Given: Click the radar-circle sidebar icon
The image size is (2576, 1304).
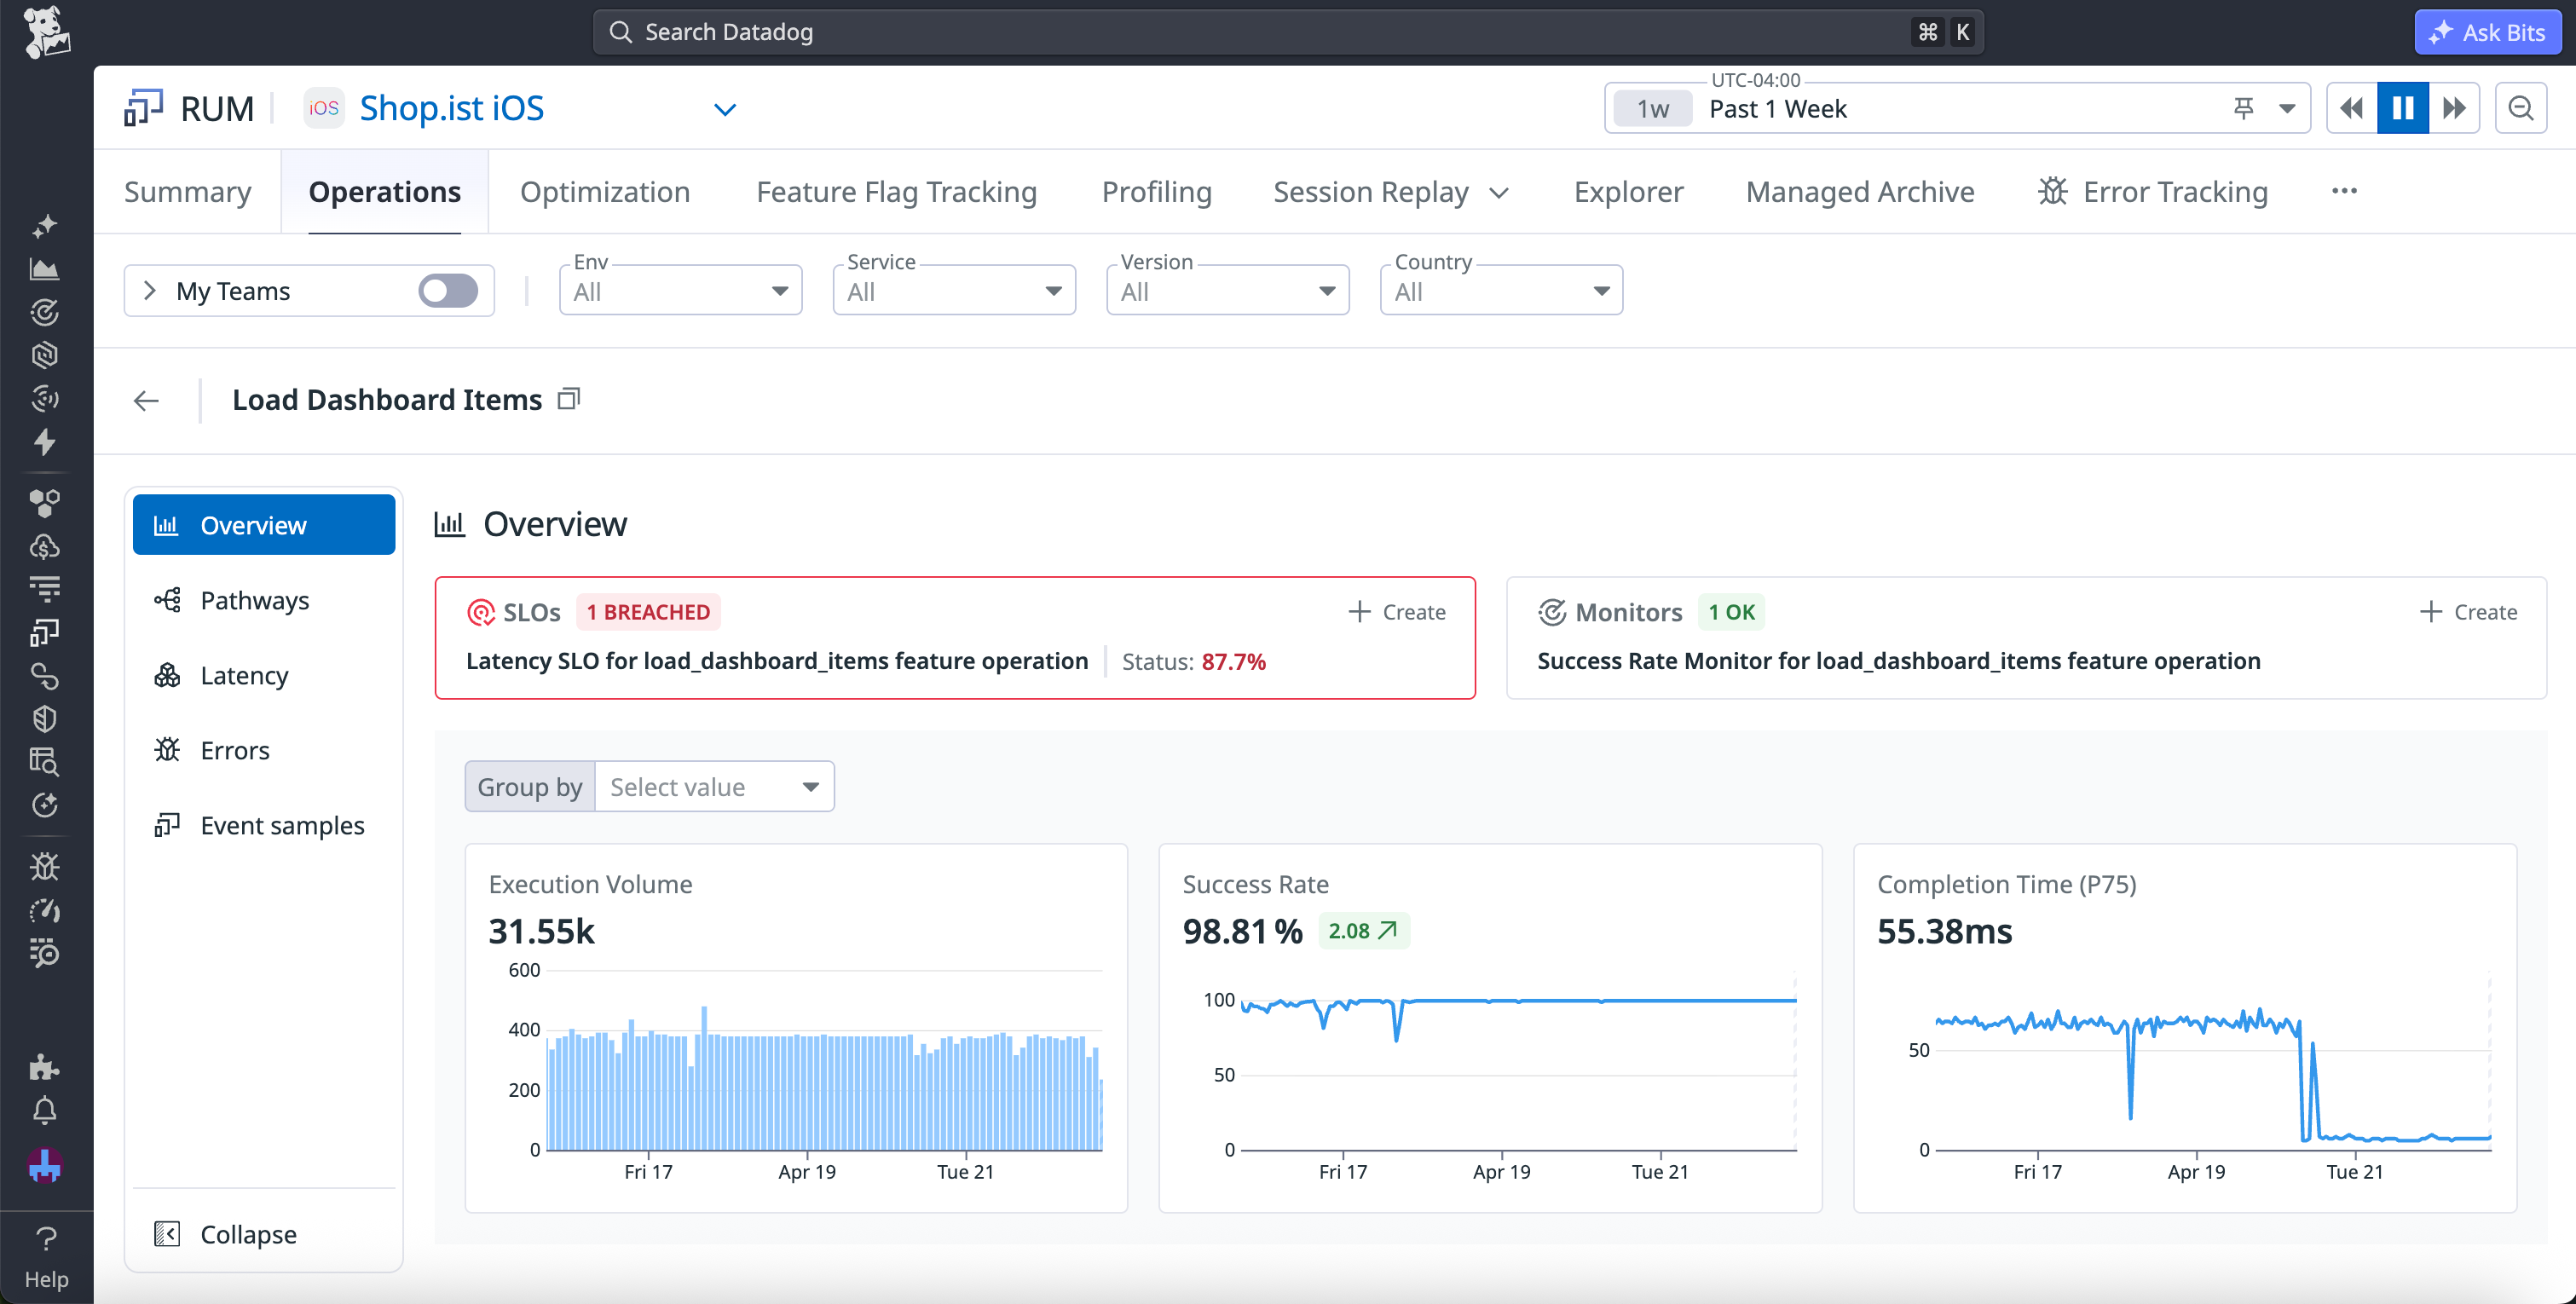Looking at the screenshot, I should (x=44, y=398).
